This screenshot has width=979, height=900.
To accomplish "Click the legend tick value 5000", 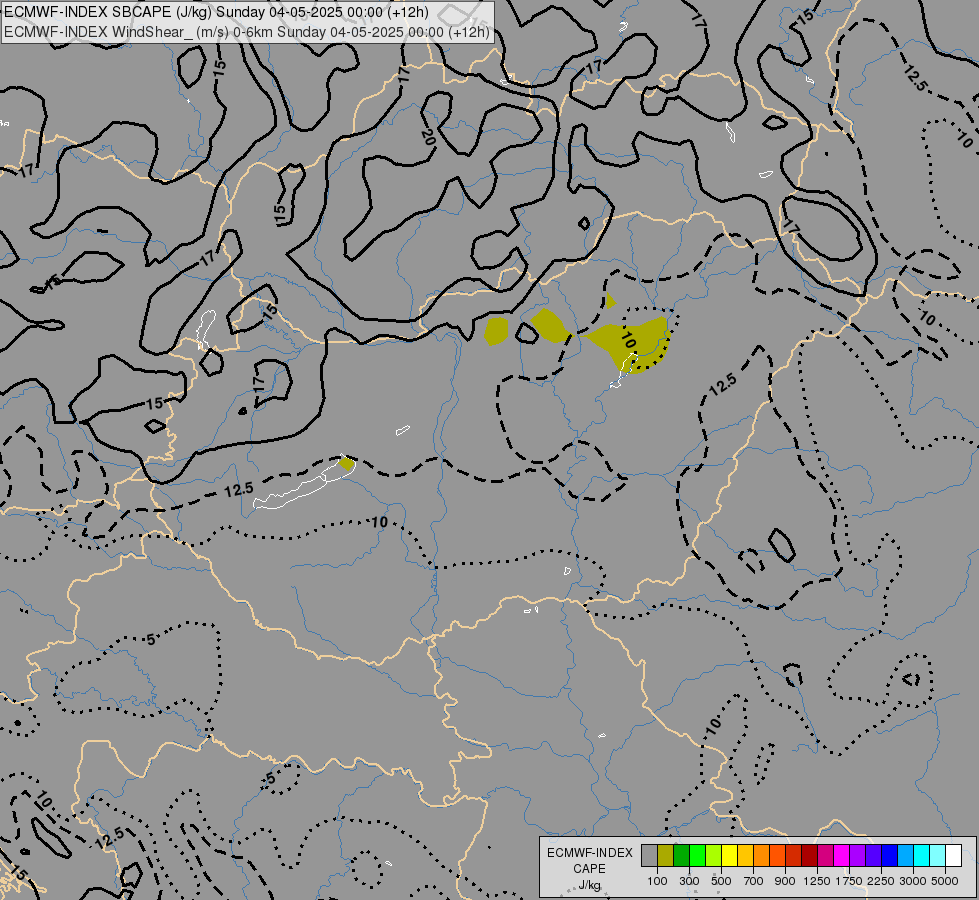I will [x=945, y=881].
